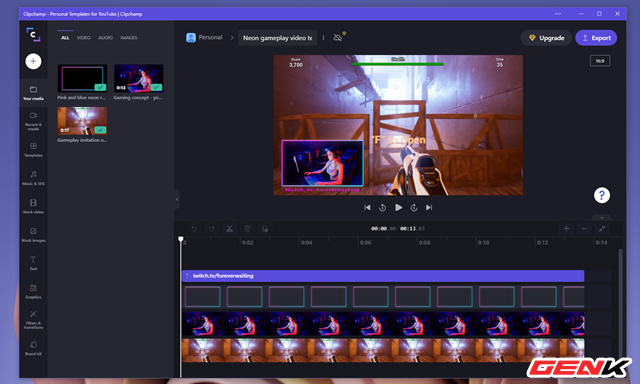This screenshot has height=384, width=640.
Task: Change the 16:9 aspect ratio
Action: click(600, 61)
